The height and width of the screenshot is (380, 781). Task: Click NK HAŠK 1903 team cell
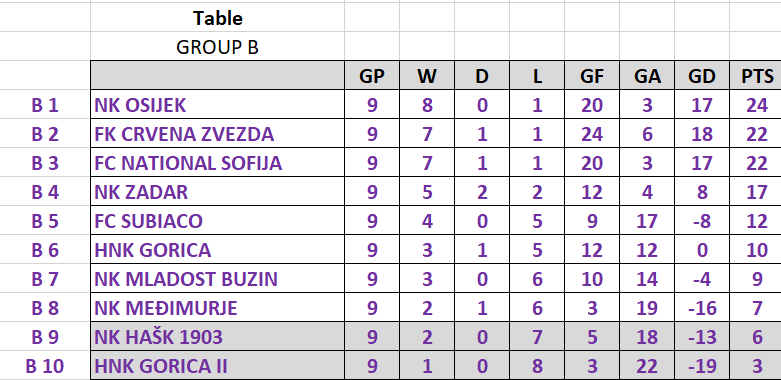coord(217,337)
